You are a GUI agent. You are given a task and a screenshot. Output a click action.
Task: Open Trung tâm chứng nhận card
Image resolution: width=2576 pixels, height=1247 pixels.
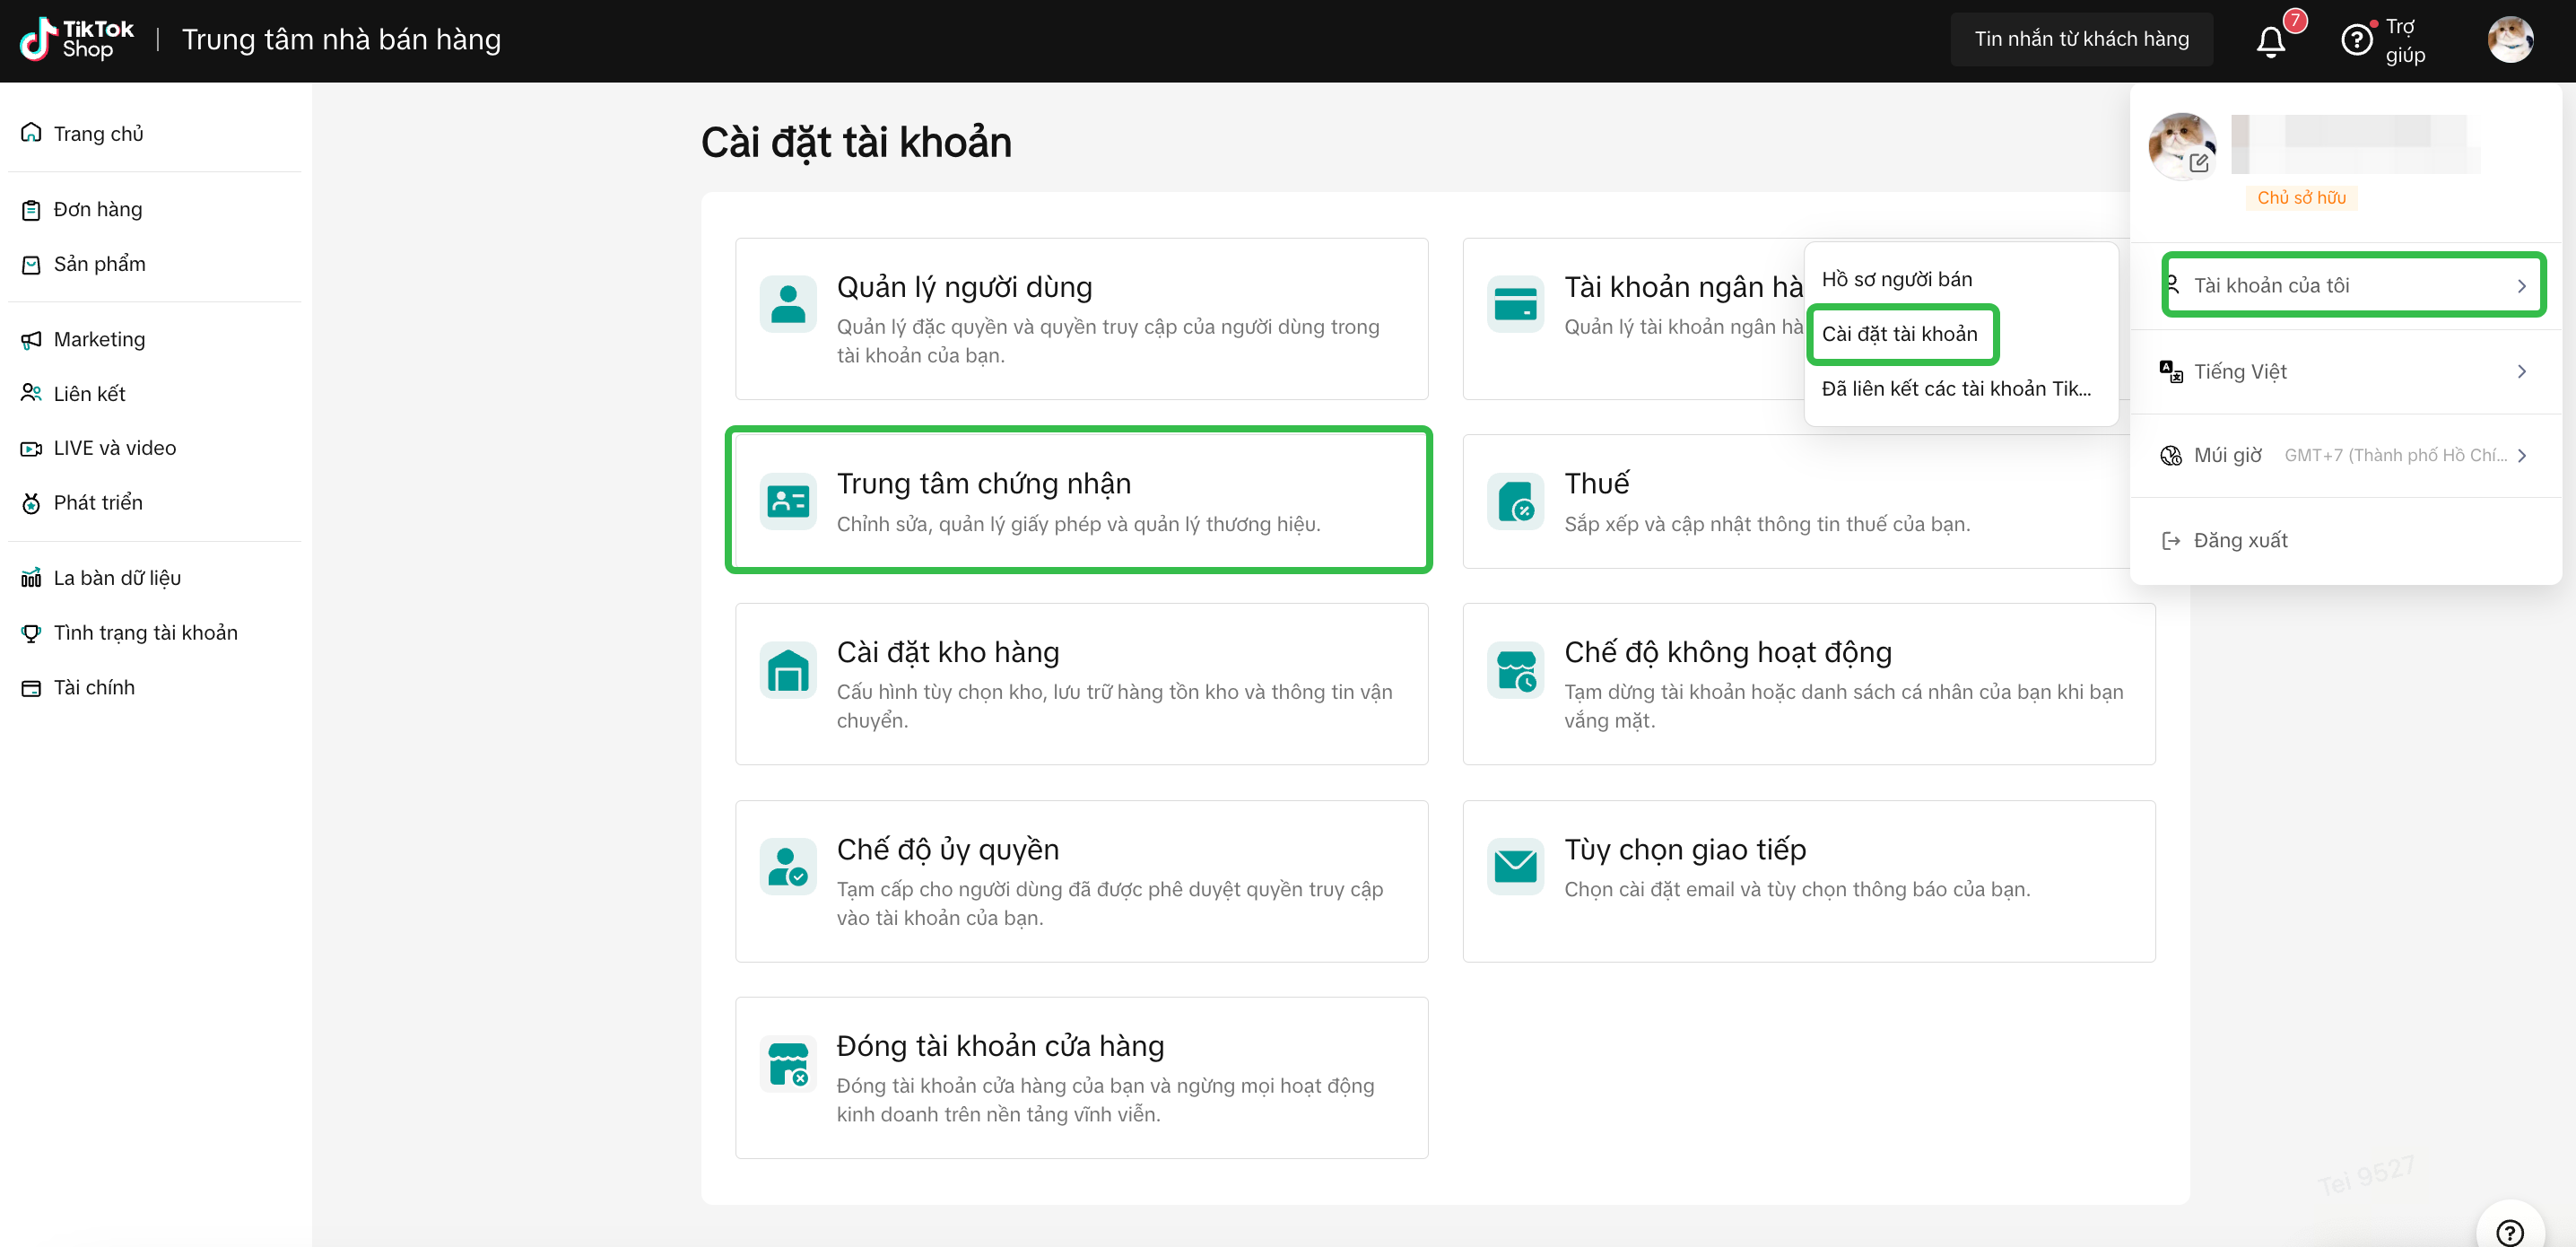pyautogui.click(x=1079, y=500)
